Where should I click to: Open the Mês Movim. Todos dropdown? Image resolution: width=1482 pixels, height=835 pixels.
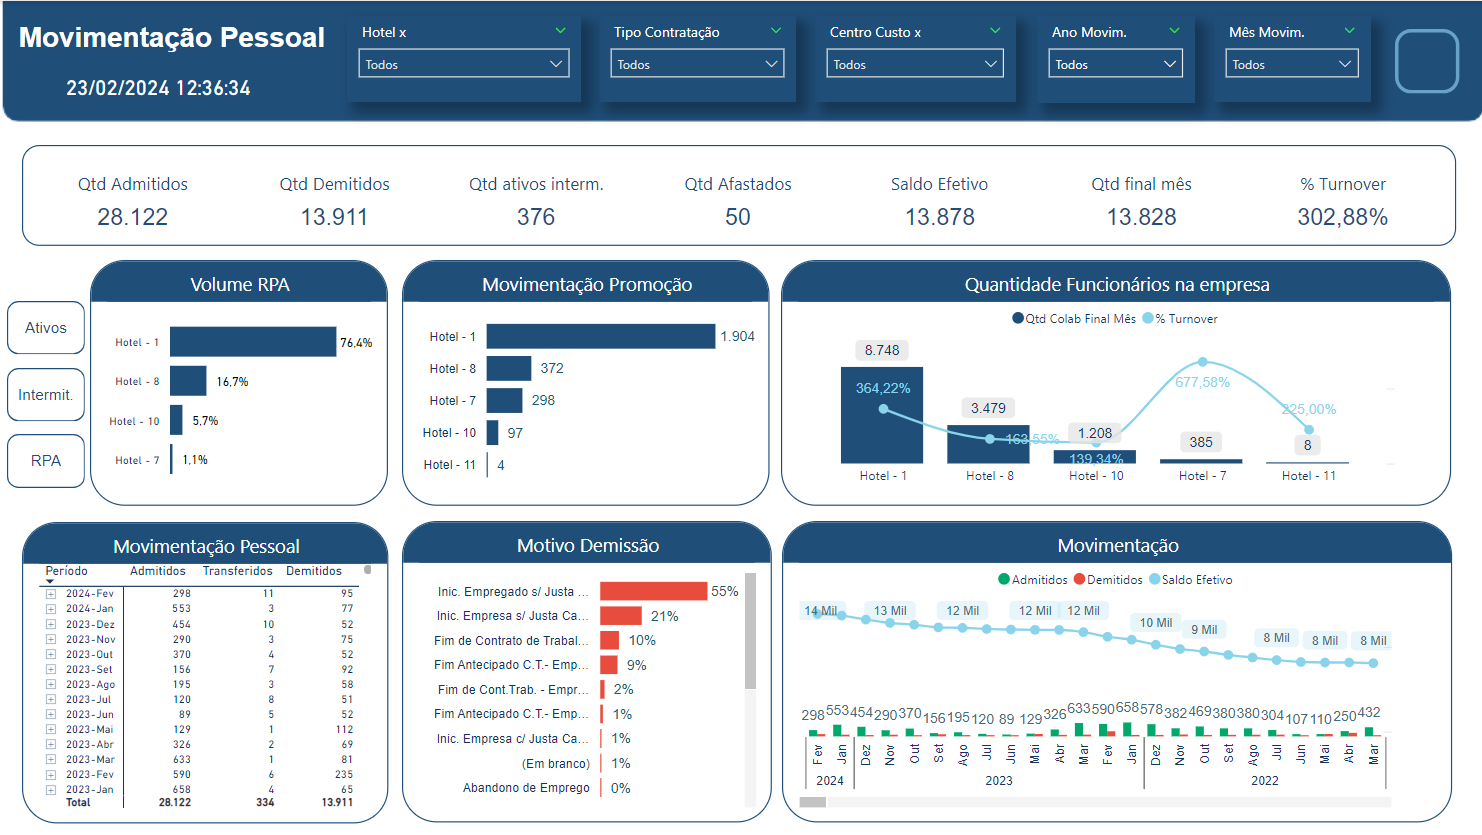[1291, 64]
